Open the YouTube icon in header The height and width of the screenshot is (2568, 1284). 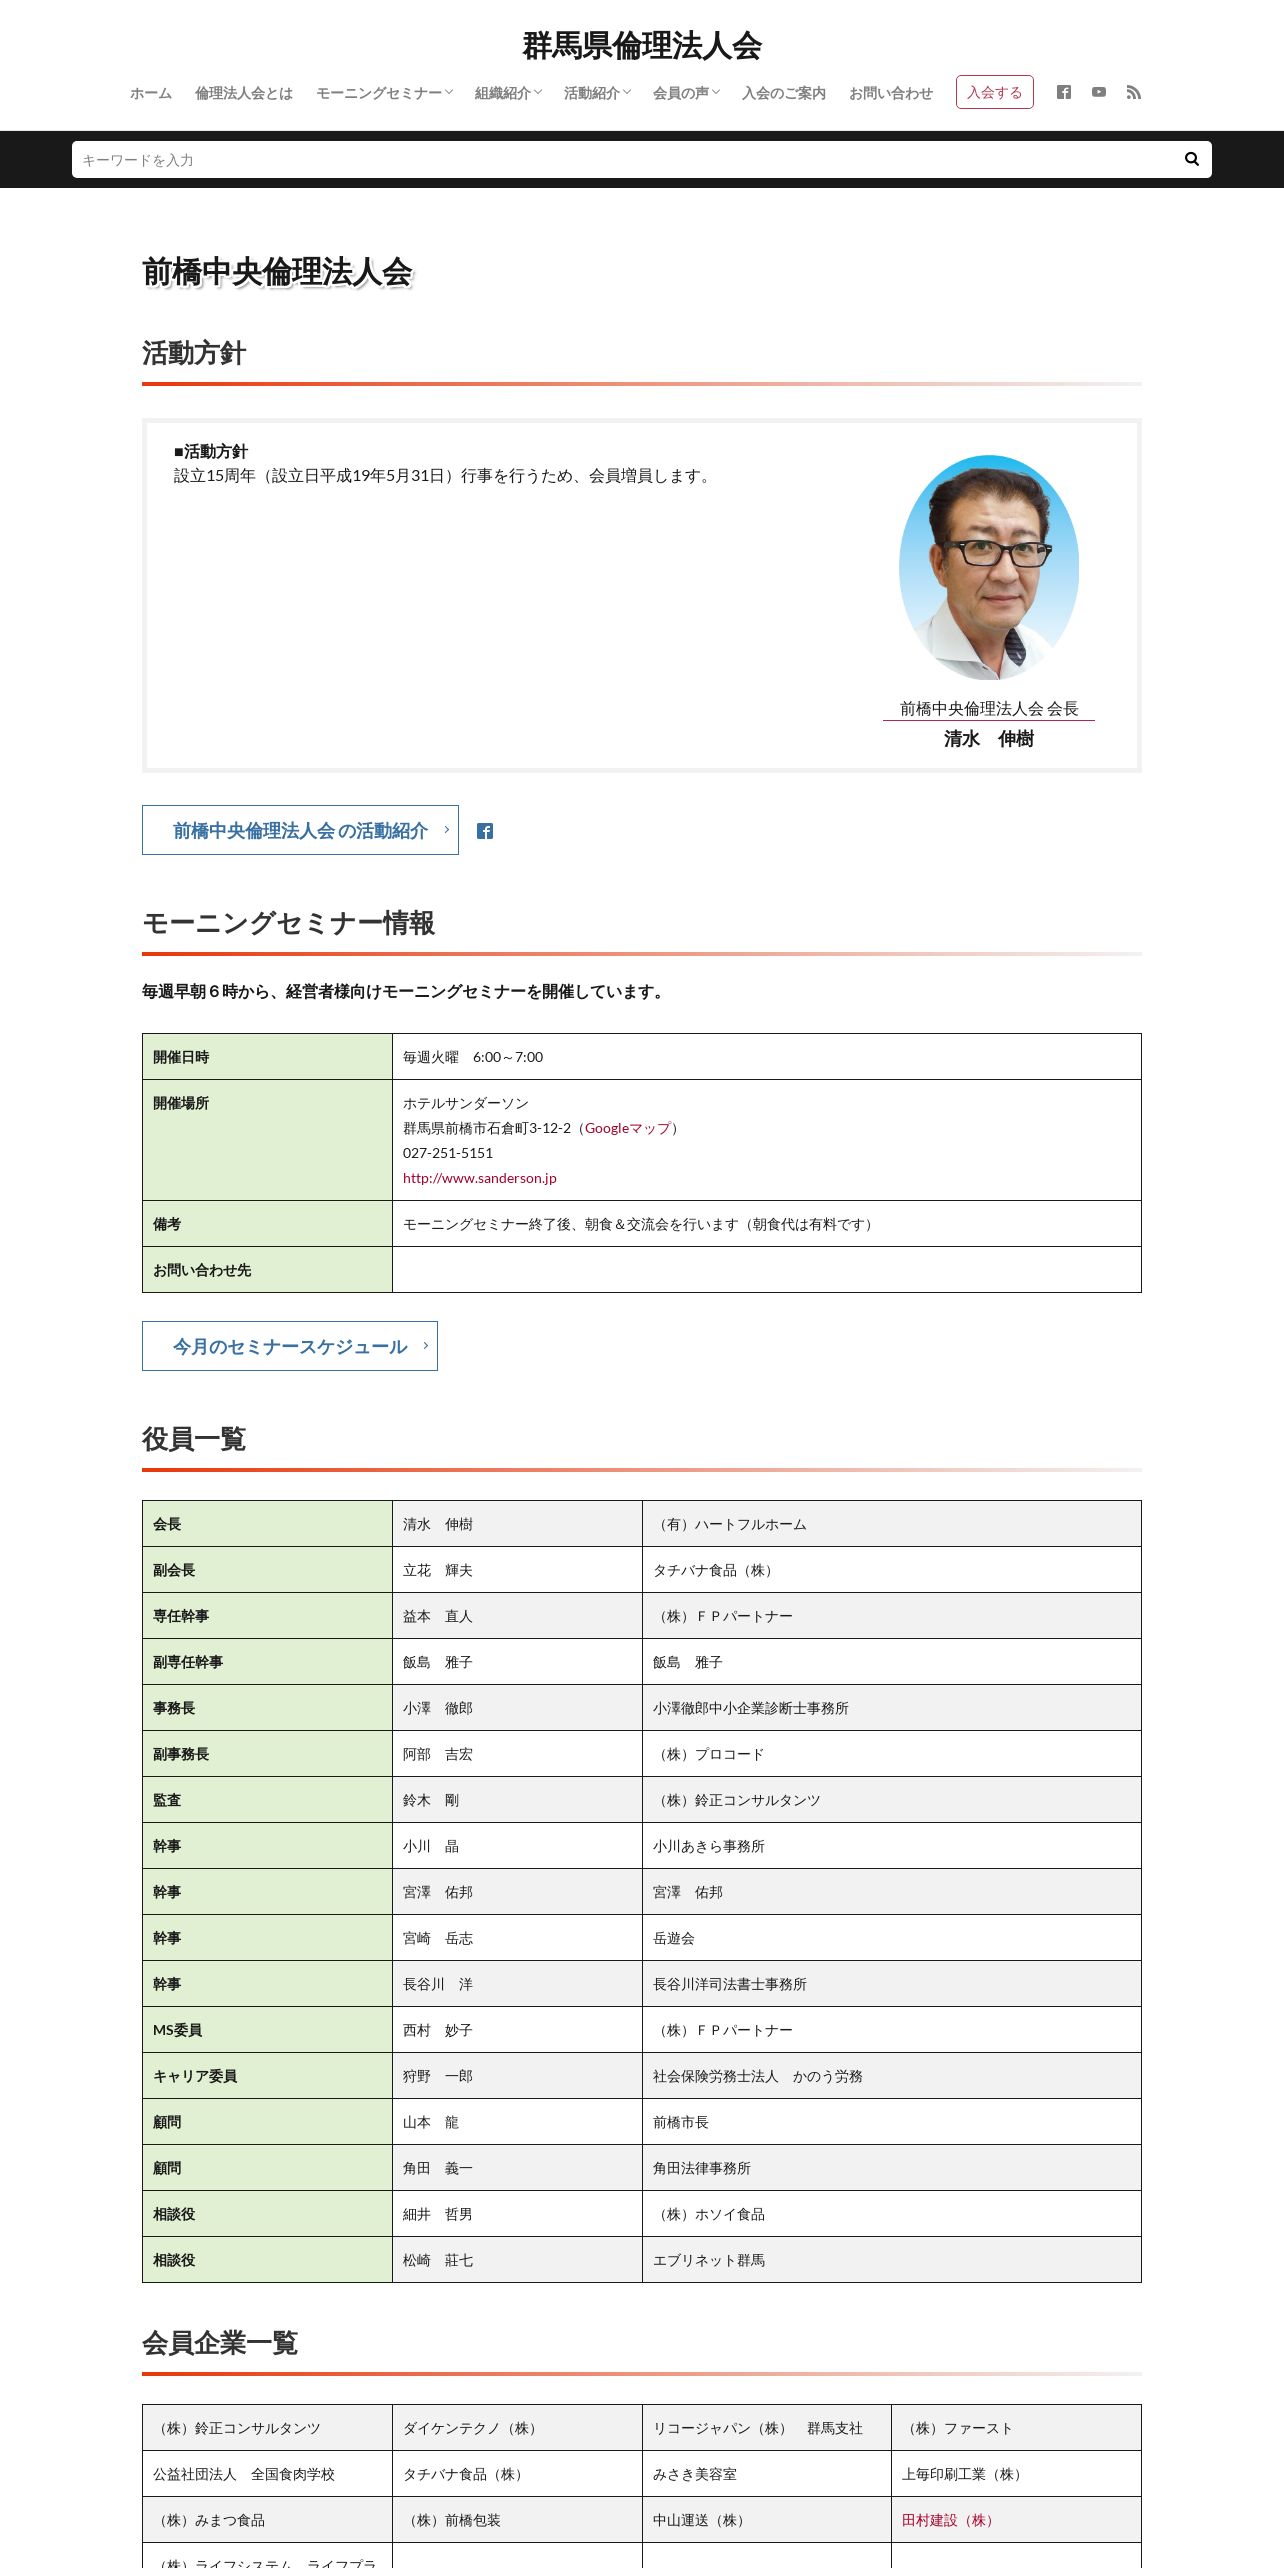click(1099, 92)
